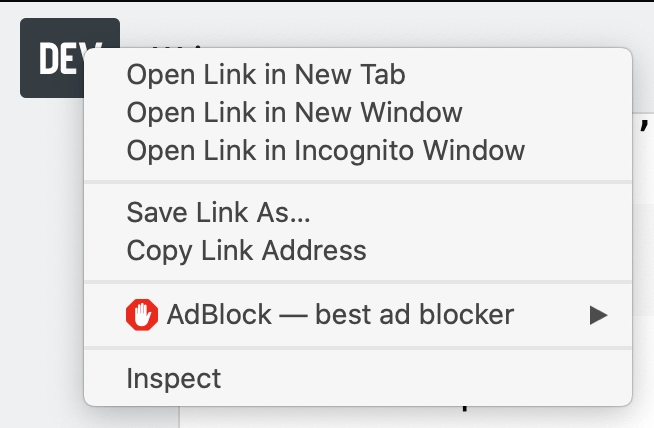The height and width of the screenshot is (428, 654).
Task: Select Copy Link Address
Action: click(x=246, y=250)
